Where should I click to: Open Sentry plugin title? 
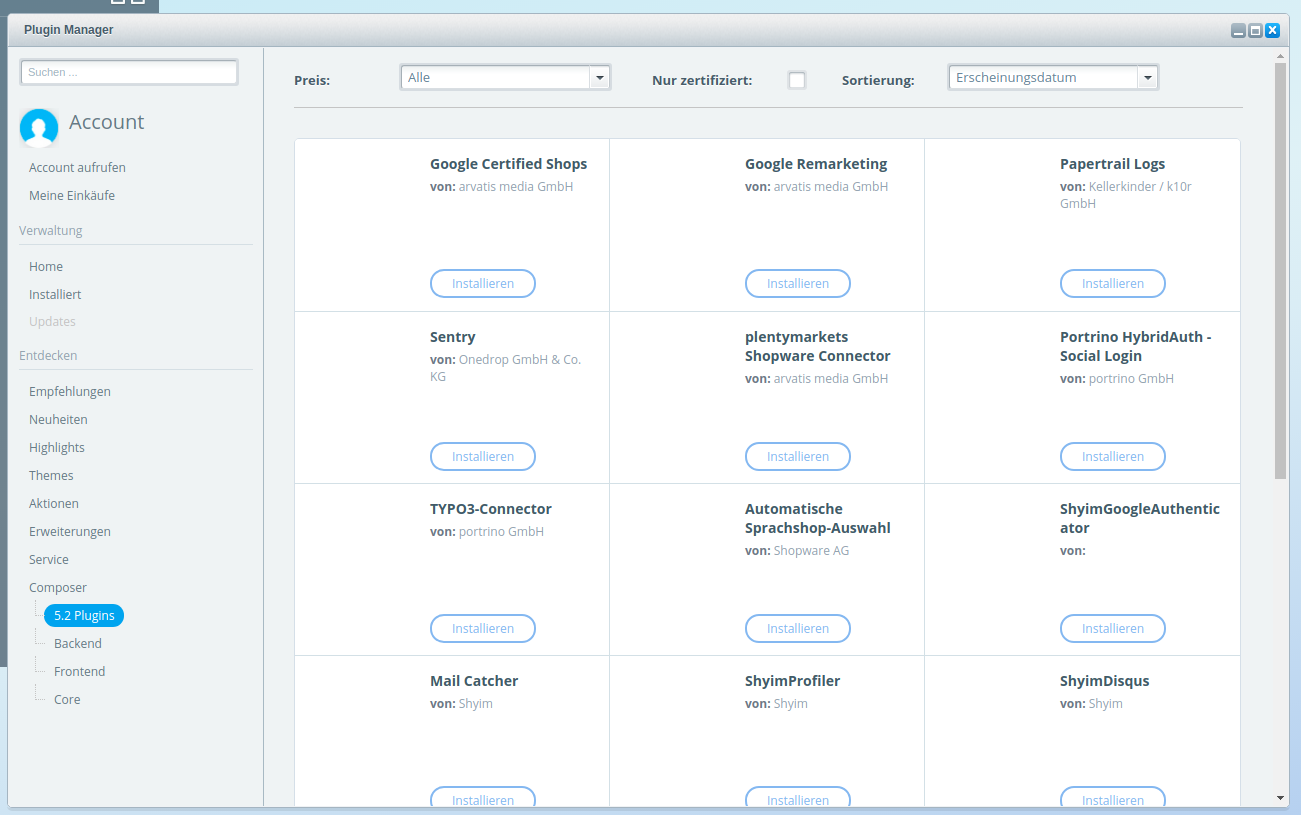point(453,337)
